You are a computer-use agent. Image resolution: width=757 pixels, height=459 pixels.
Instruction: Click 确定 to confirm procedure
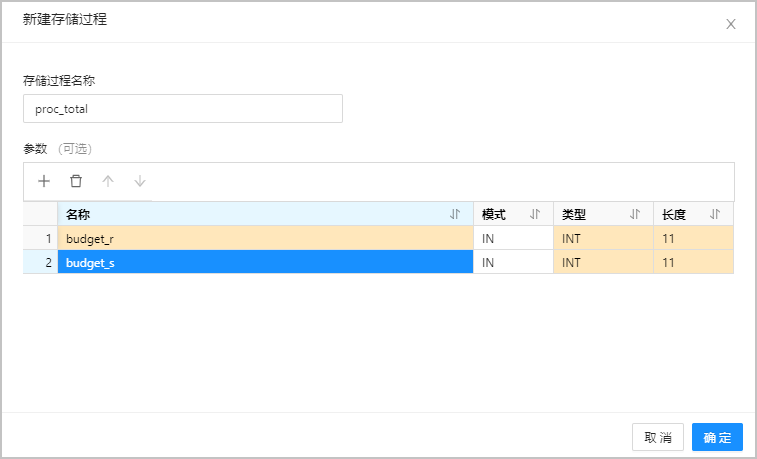pos(717,437)
